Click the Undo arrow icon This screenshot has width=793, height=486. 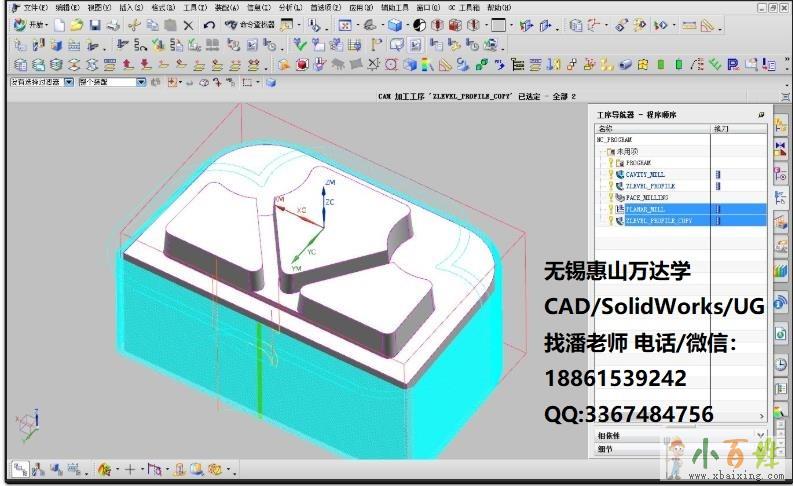(208, 24)
